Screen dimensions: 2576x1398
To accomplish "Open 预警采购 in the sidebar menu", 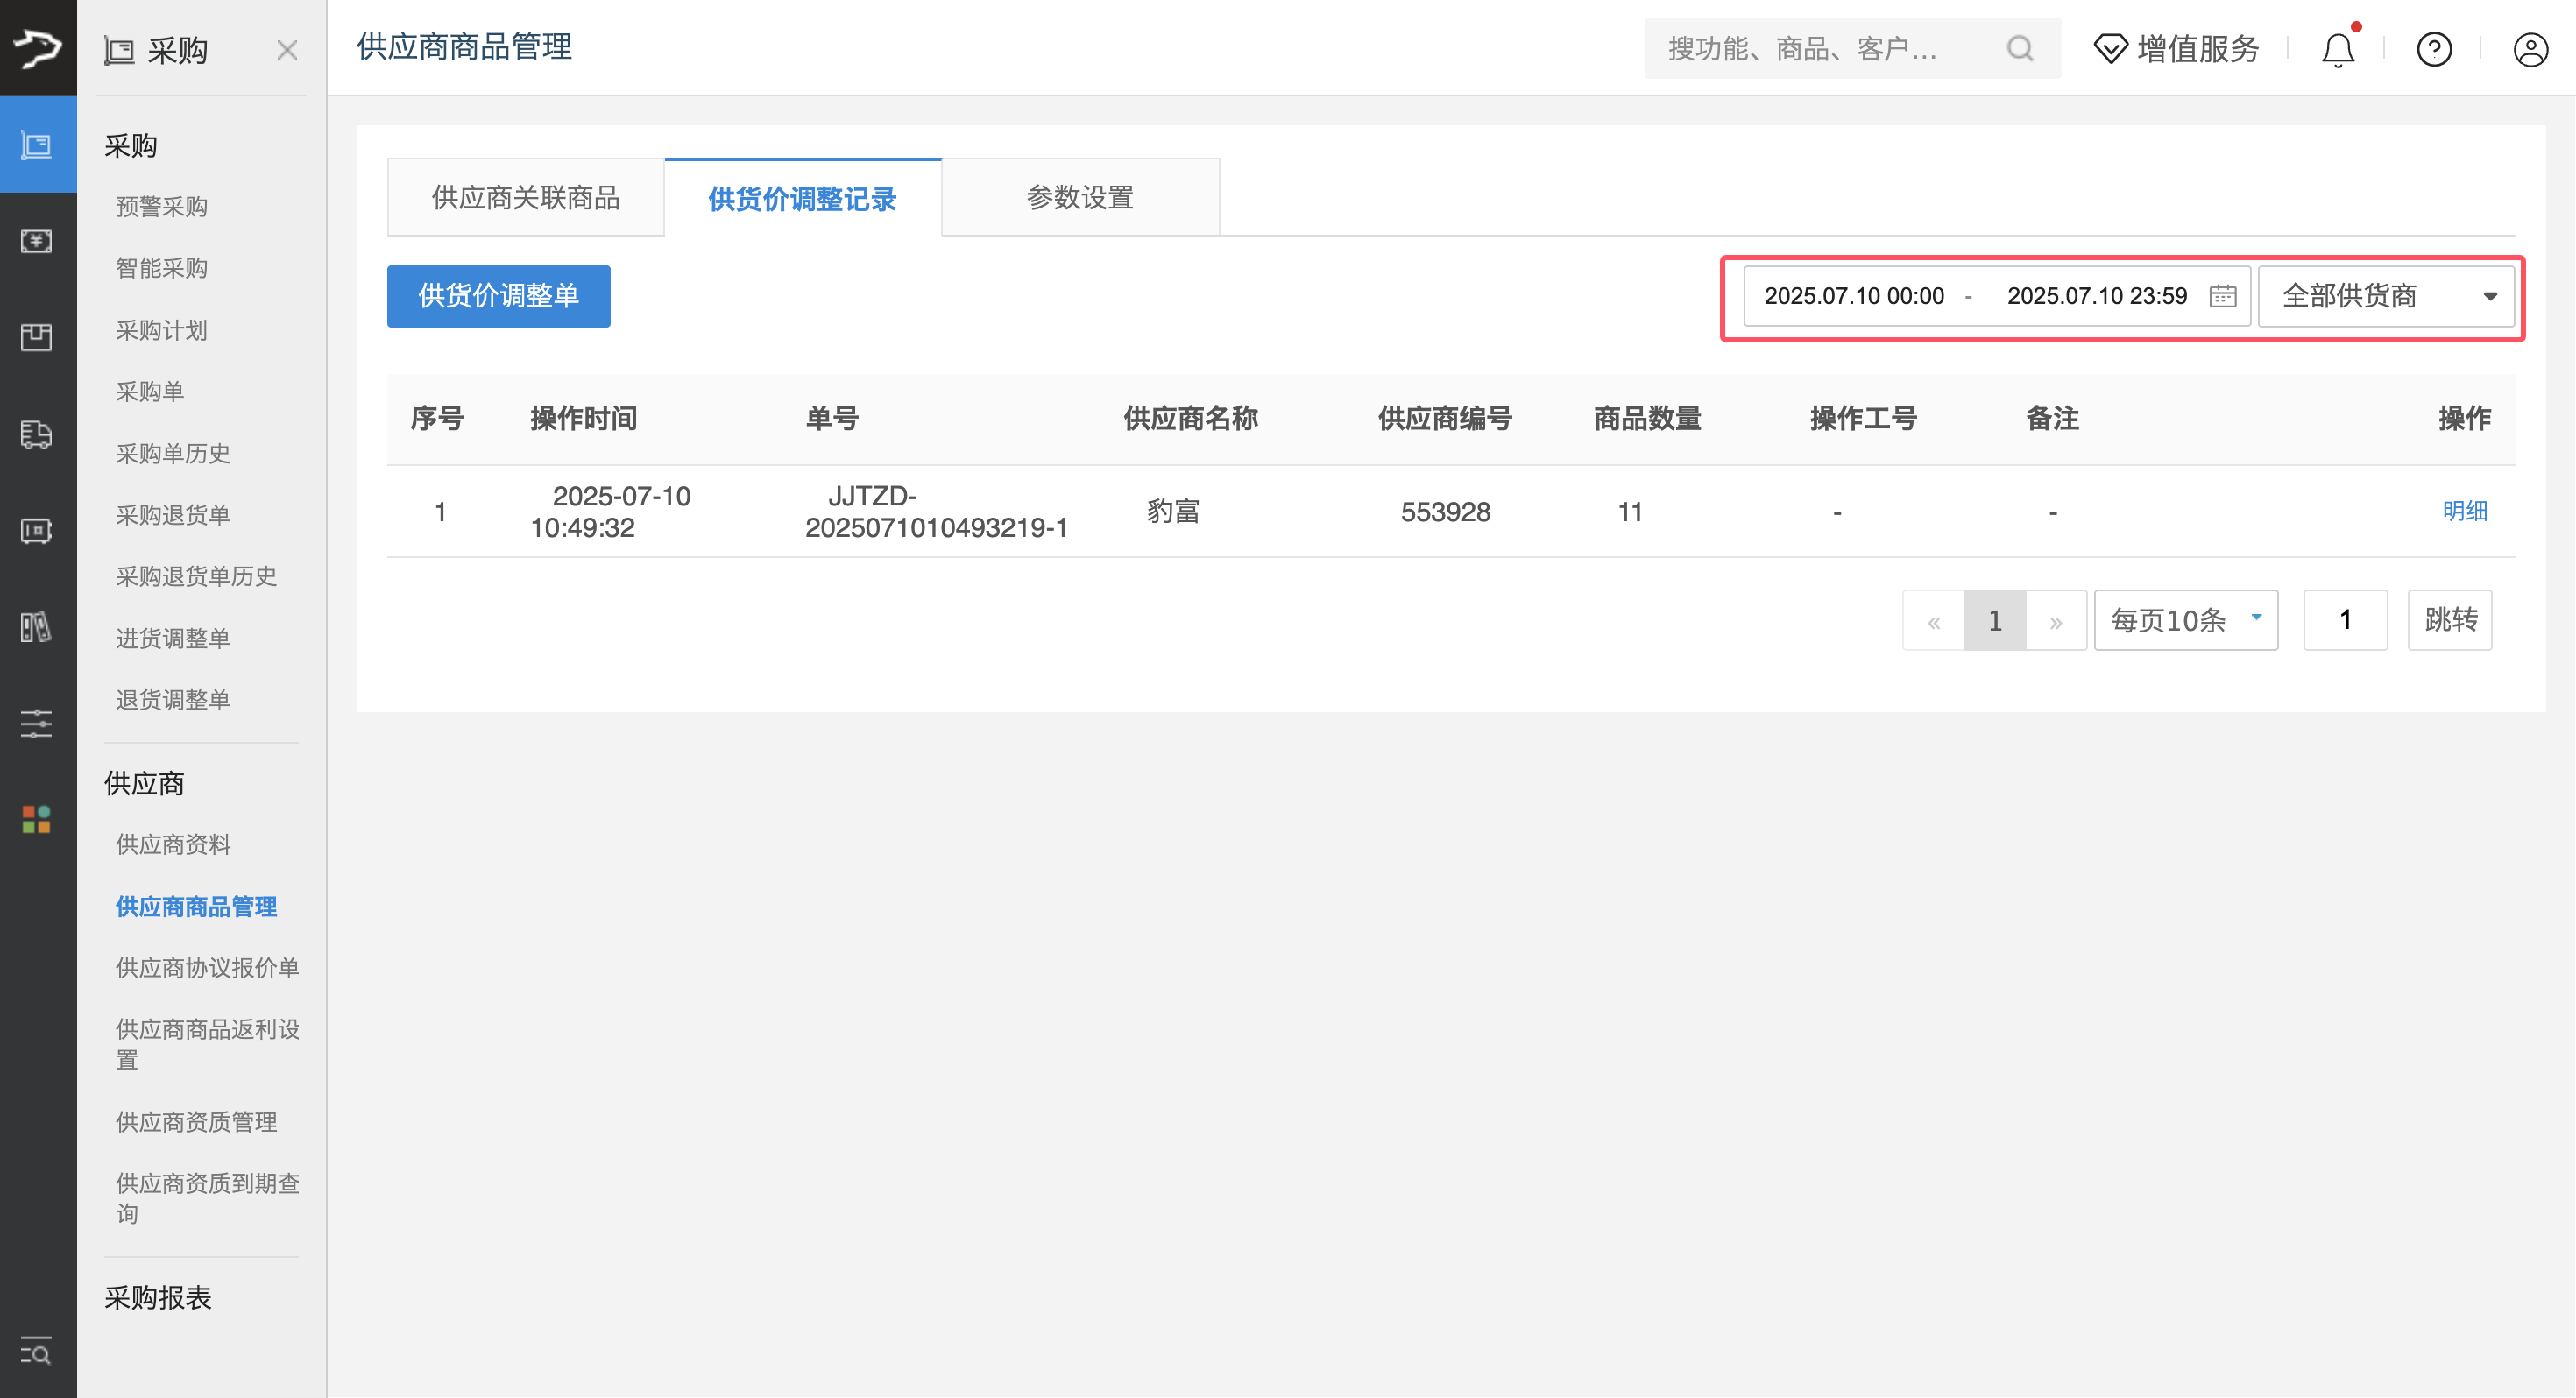I will point(162,207).
